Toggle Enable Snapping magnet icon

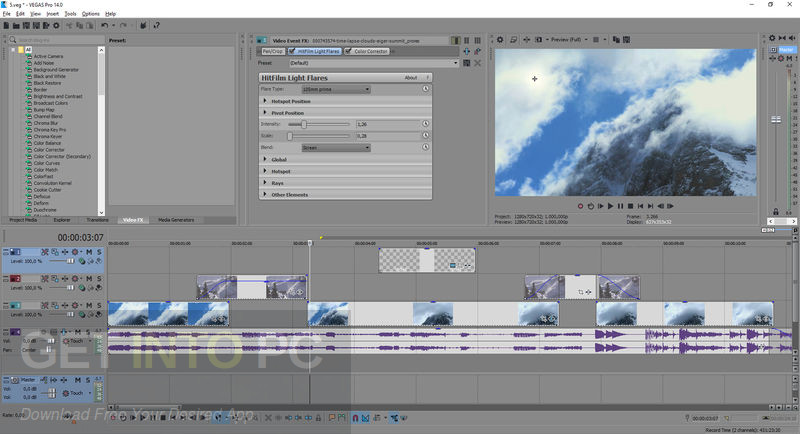click(x=356, y=418)
